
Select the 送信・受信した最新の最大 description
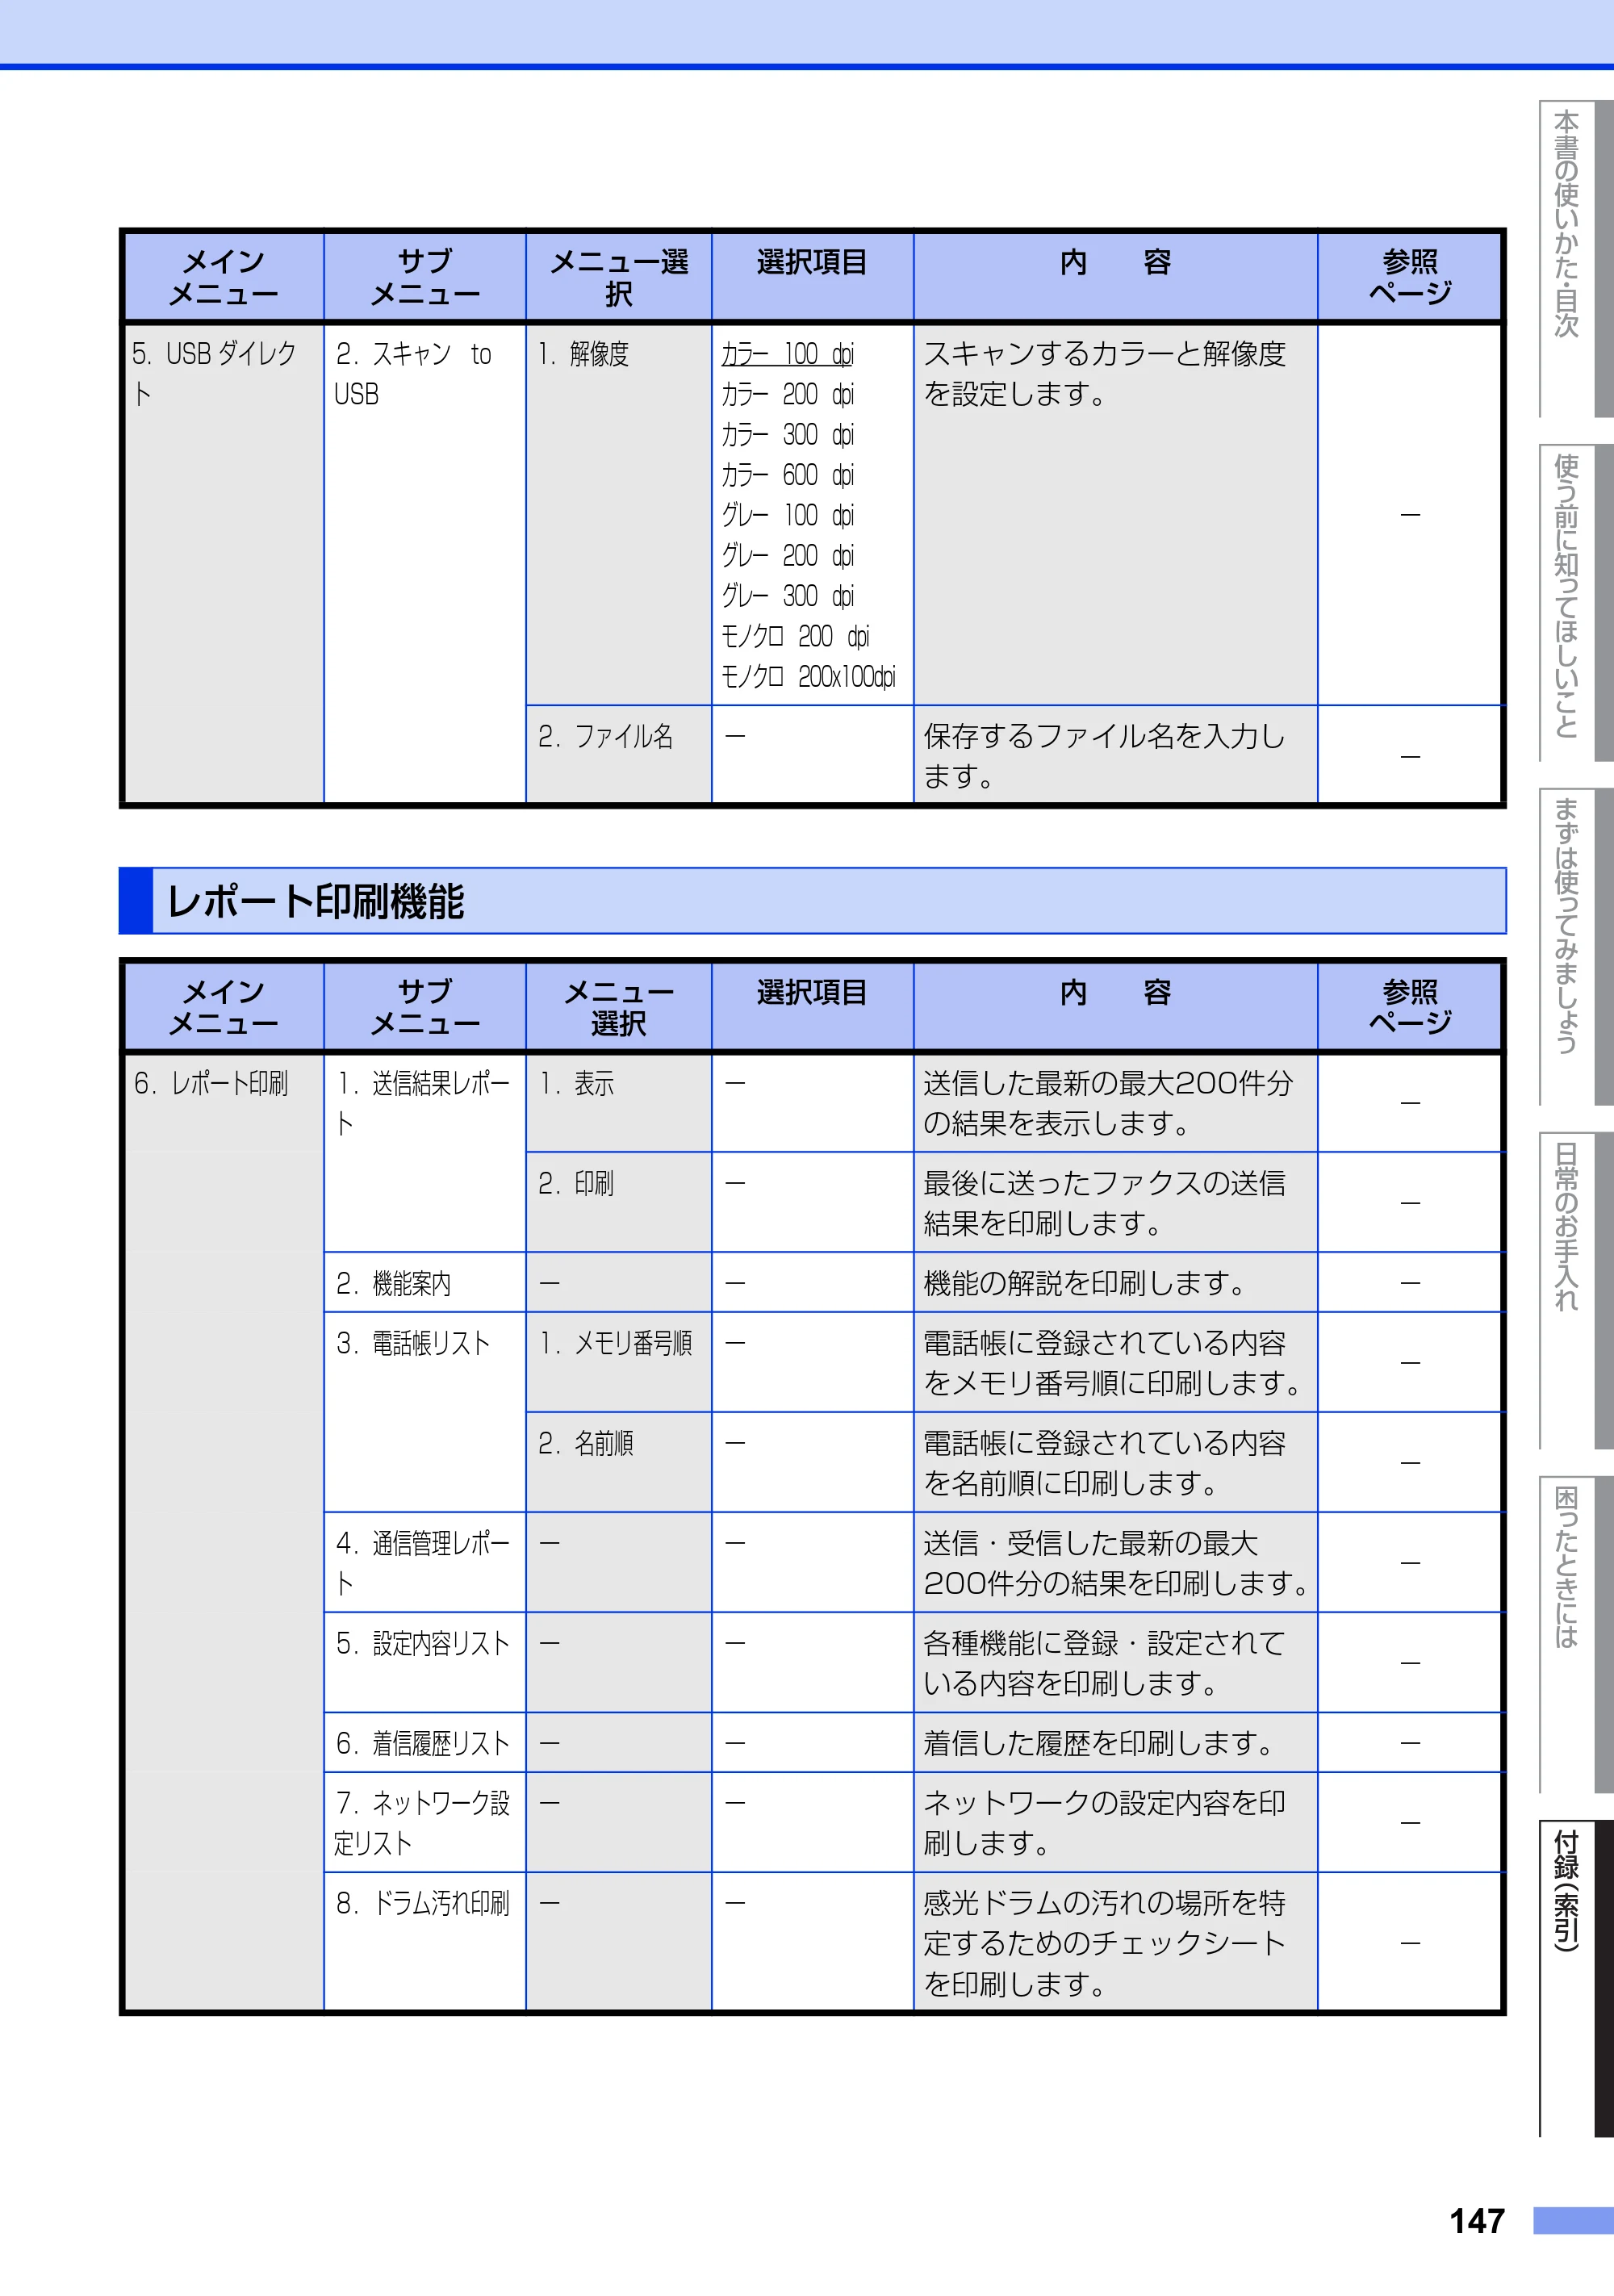[x=1117, y=1563]
